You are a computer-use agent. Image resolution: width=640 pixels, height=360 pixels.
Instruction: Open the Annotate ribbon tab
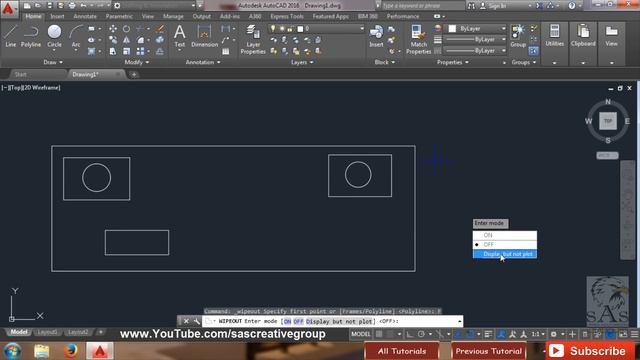click(85, 16)
